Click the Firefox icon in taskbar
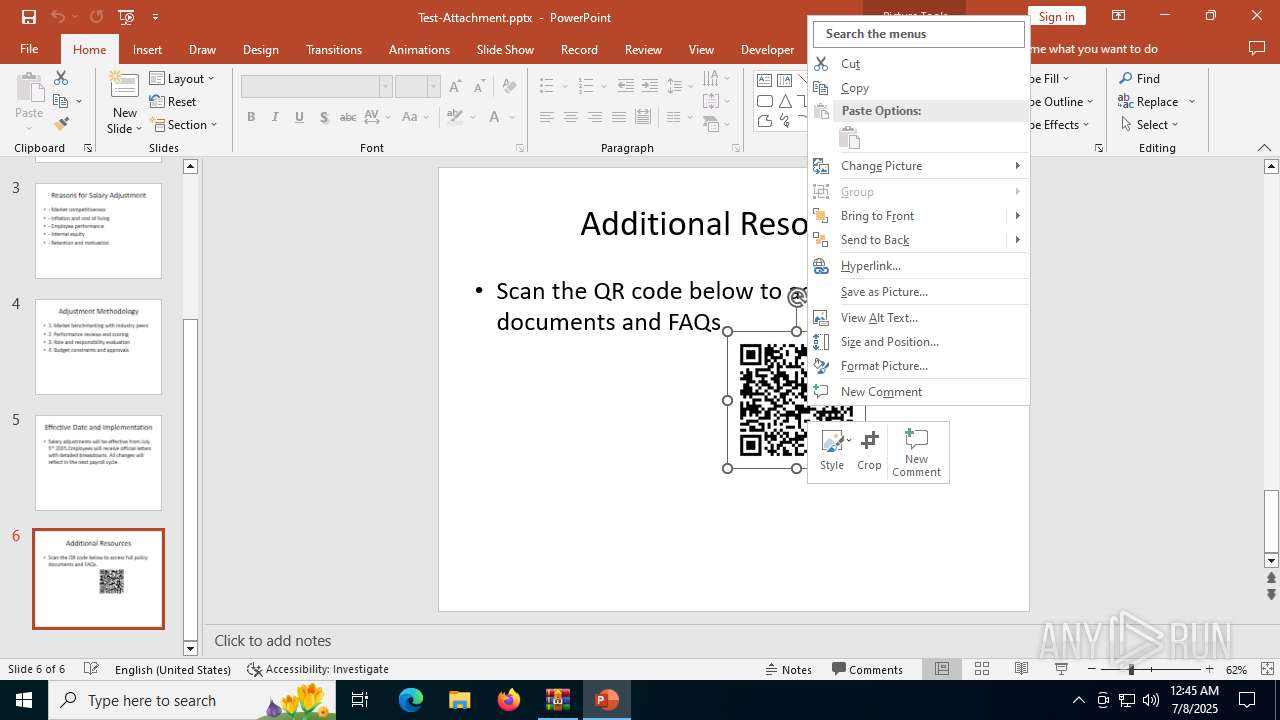This screenshot has height=720, width=1280. pos(509,700)
